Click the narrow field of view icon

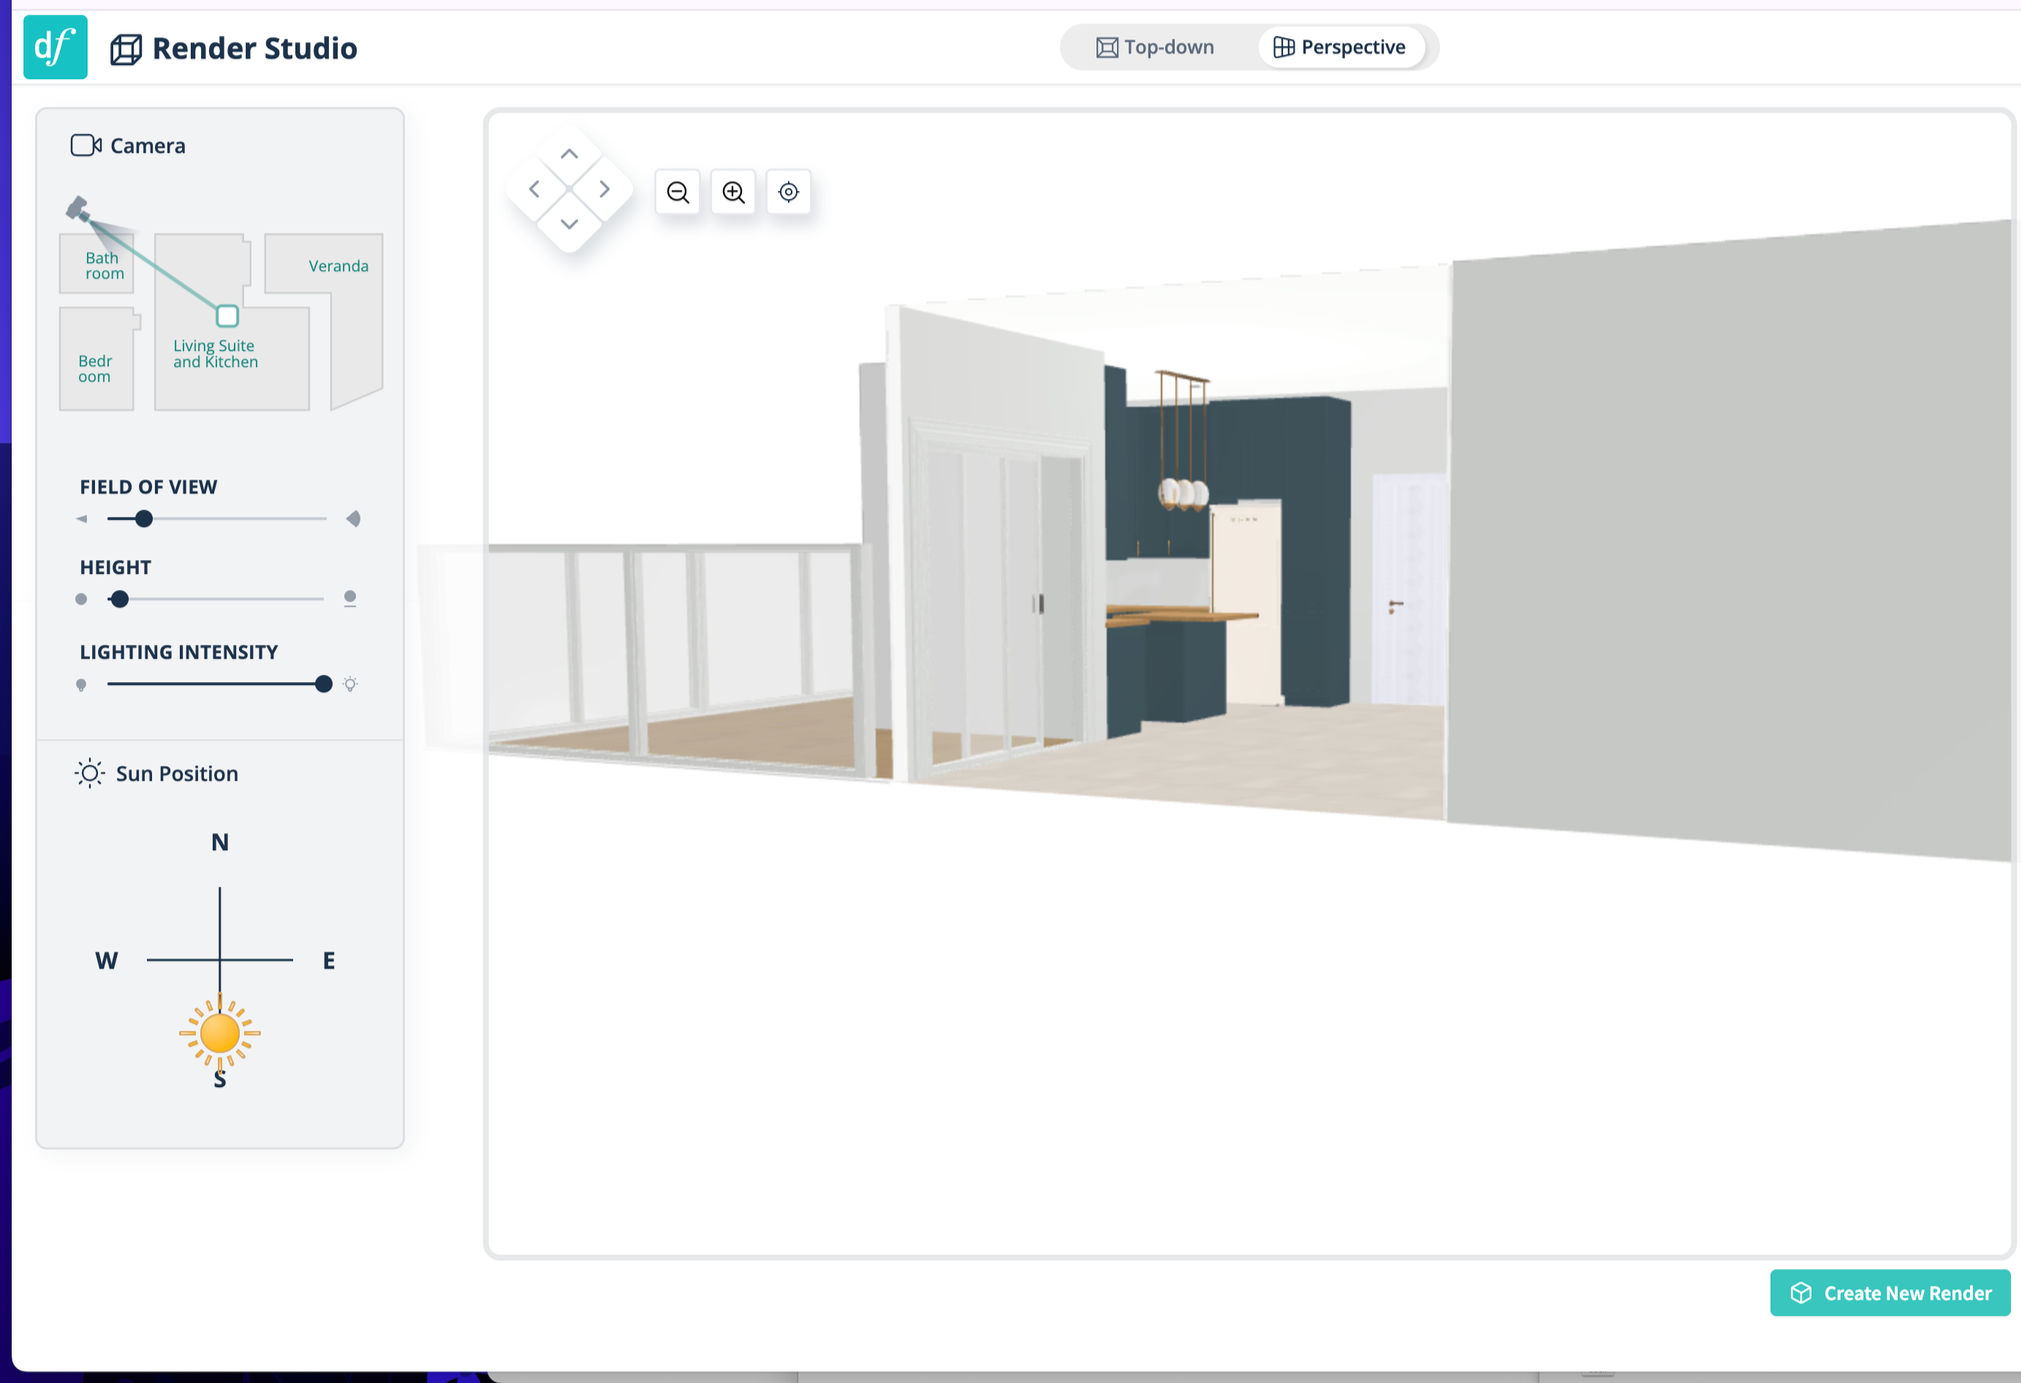coord(82,519)
